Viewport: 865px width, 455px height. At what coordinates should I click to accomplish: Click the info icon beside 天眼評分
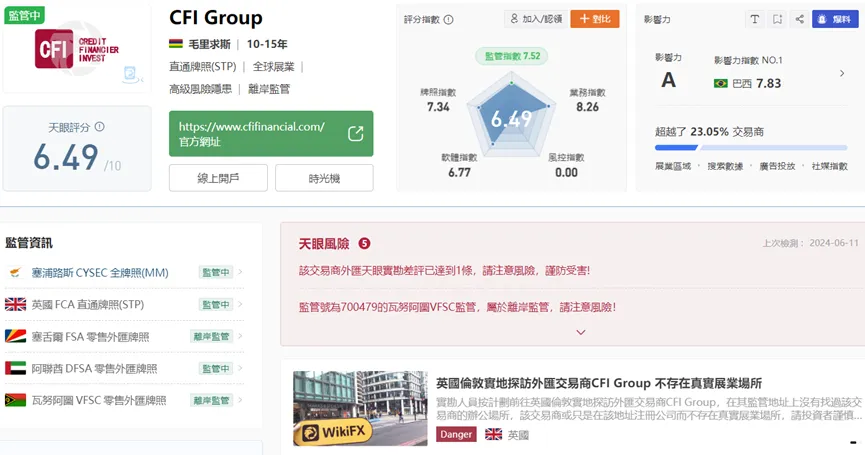point(99,127)
